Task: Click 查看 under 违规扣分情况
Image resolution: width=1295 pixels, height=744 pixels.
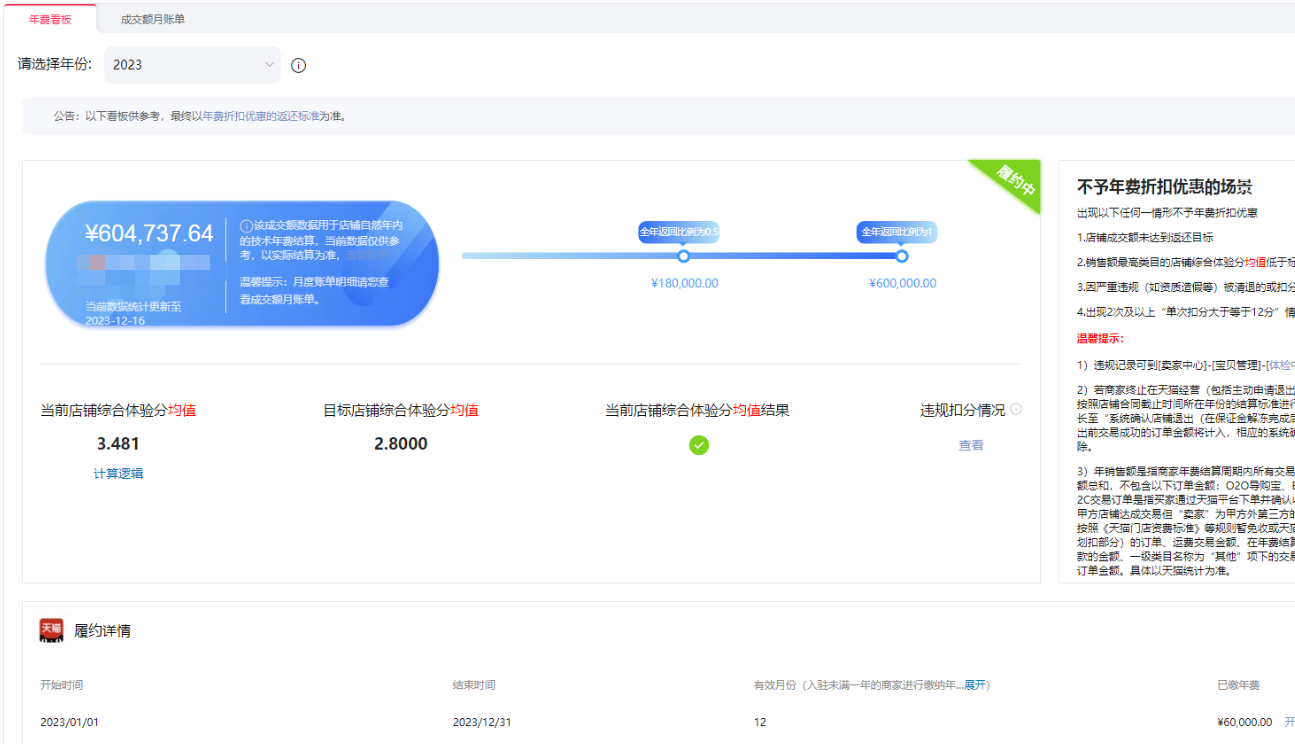Action: [971, 445]
